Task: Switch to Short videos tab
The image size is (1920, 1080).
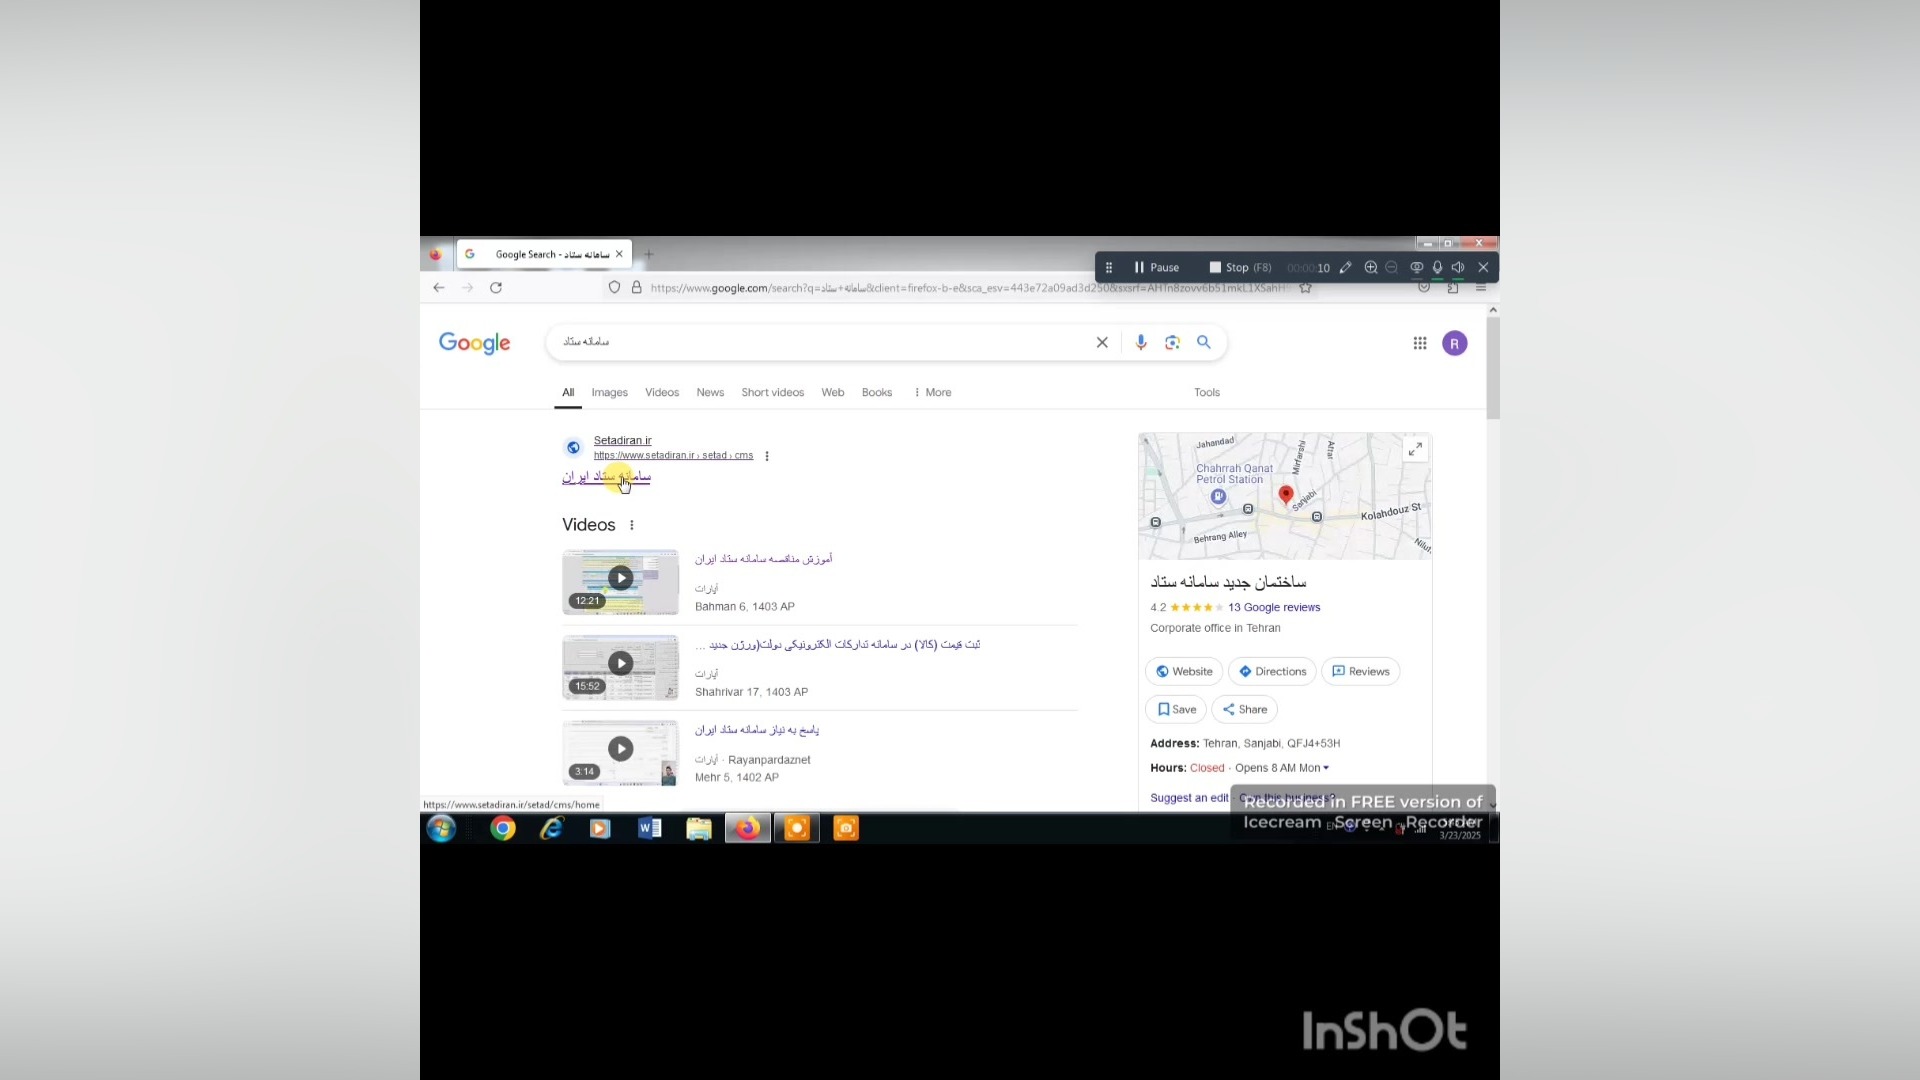Action: pyautogui.click(x=773, y=393)
